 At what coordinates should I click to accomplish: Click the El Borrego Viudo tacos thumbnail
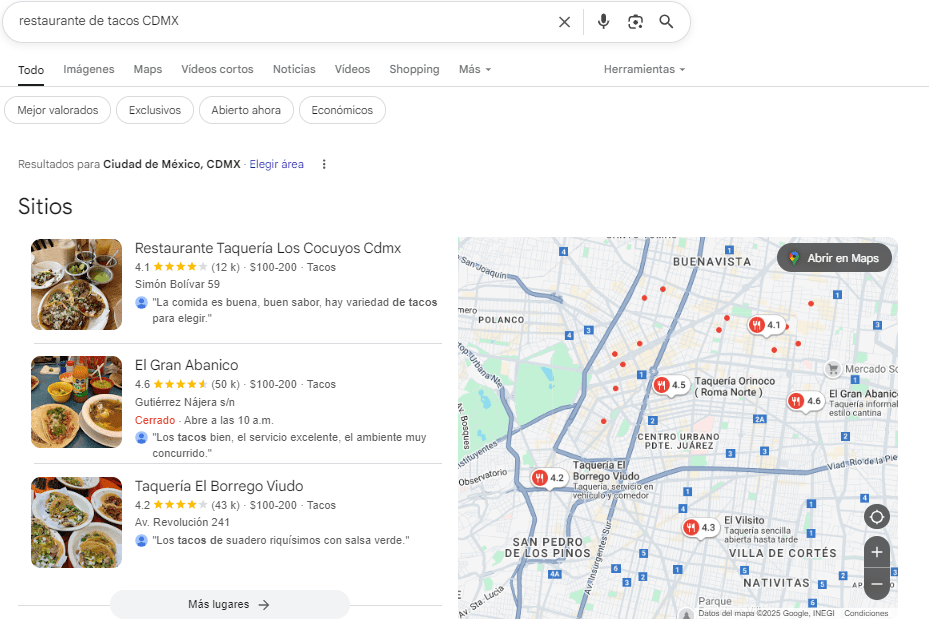(76, 523)
